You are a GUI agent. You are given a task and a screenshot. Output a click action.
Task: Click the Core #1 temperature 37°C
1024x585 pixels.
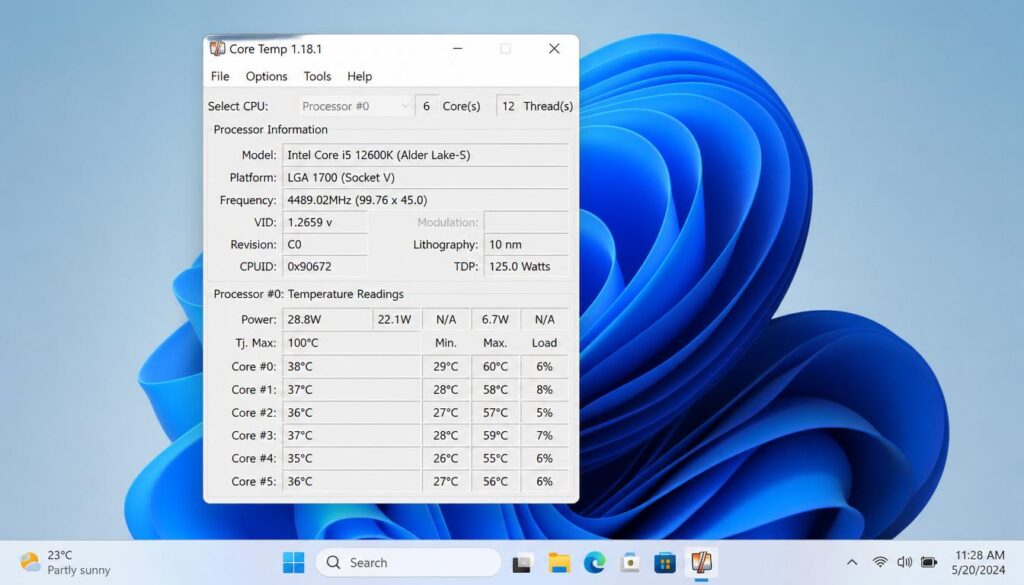click(x=351, y=389)
